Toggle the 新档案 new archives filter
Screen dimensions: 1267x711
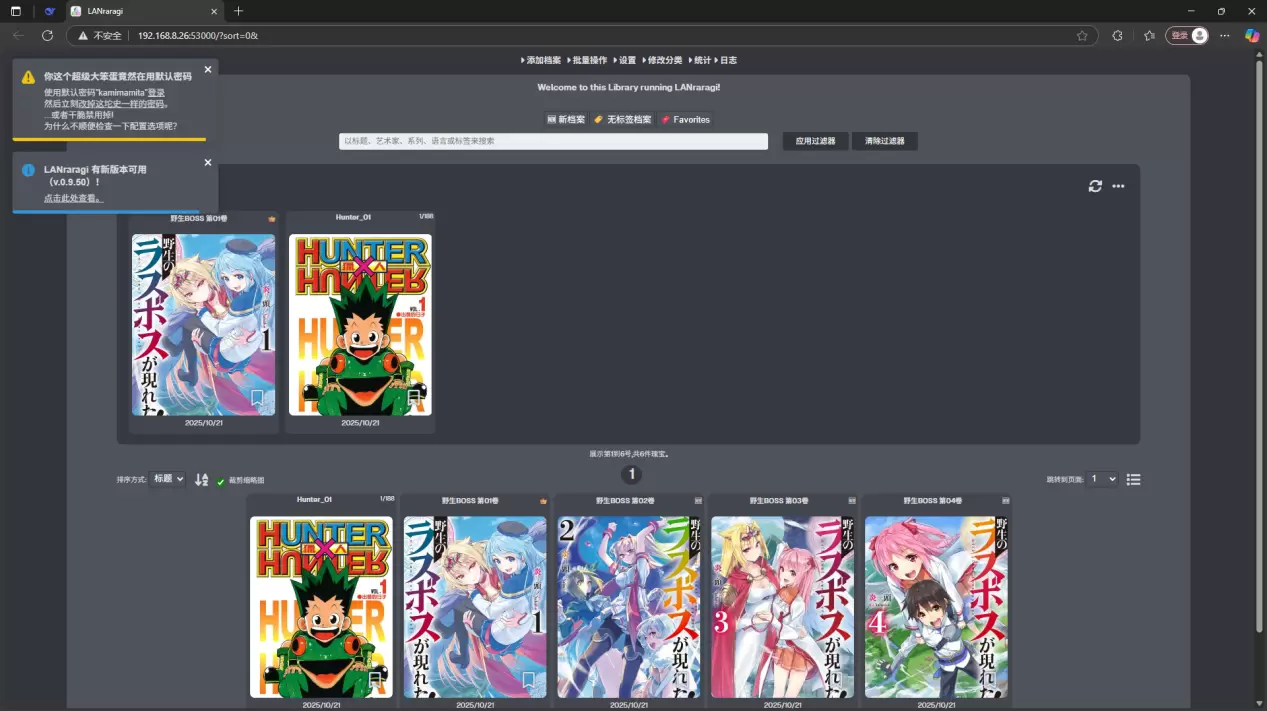pyautogui.click(x=566, y=119)
